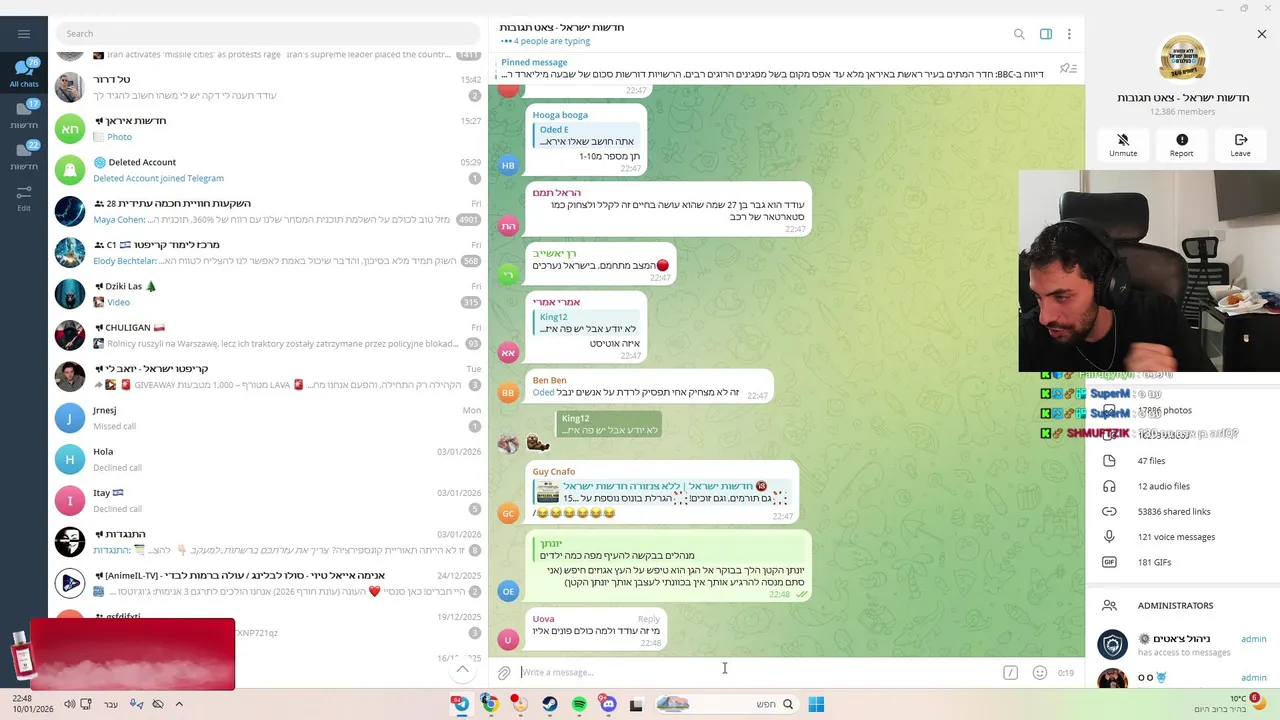This screenshot has width=1280, height=720.
Task: Open the pinned messages list icon
Action: point(1068,68)
